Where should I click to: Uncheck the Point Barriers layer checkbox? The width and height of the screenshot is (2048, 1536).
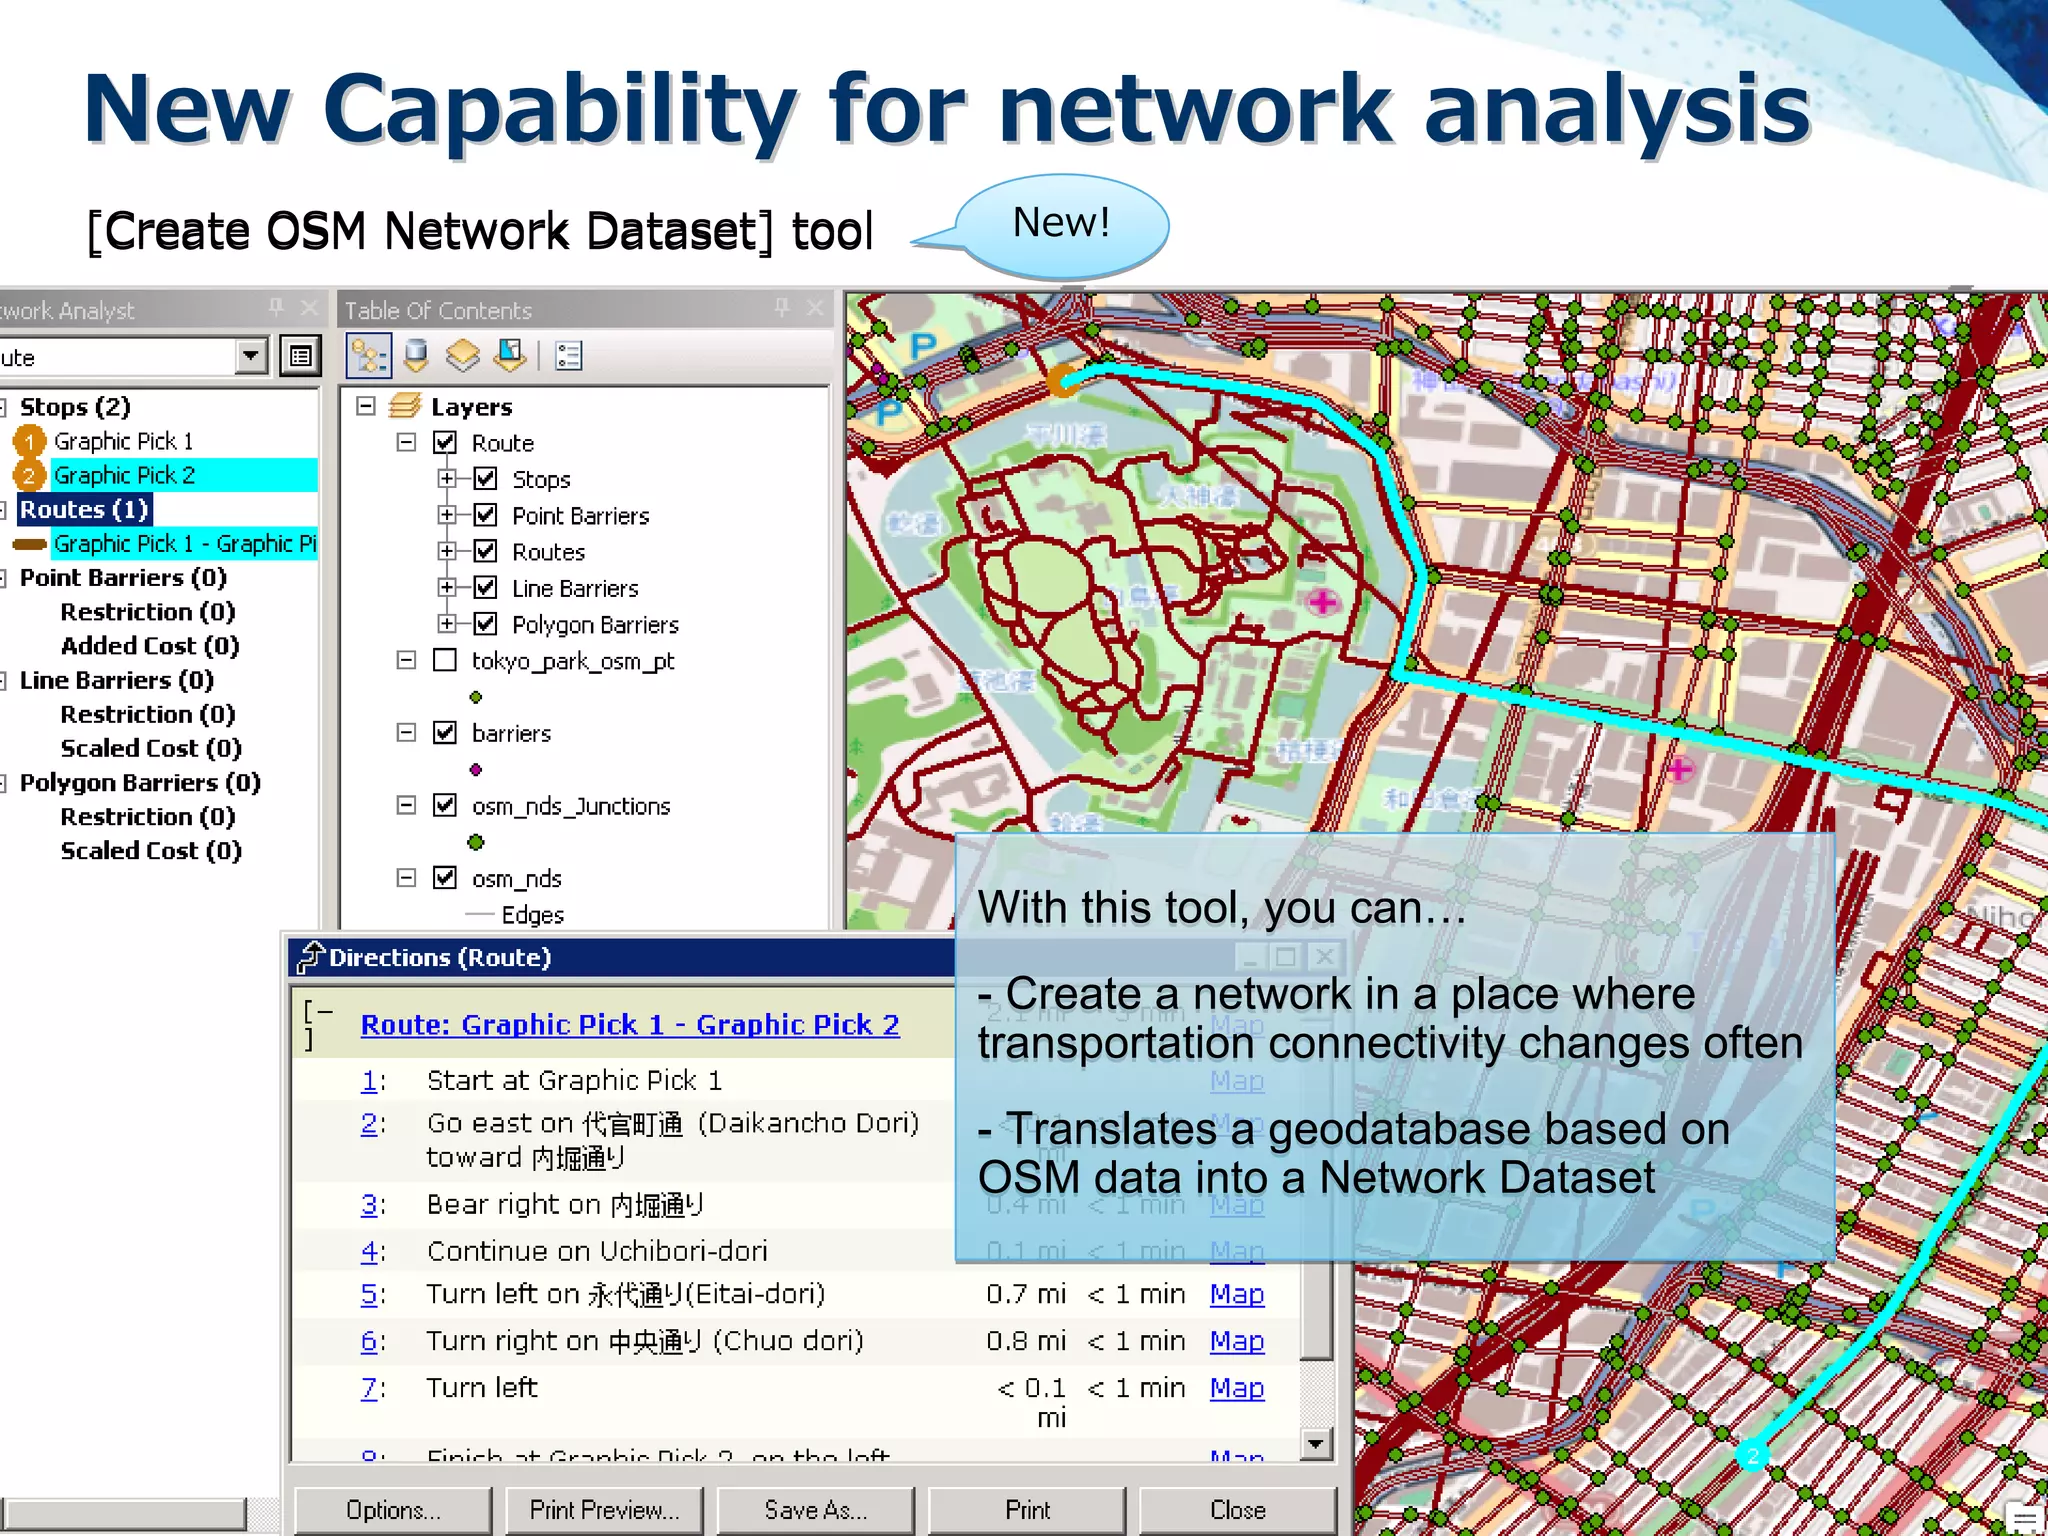(x=485, y=515)
